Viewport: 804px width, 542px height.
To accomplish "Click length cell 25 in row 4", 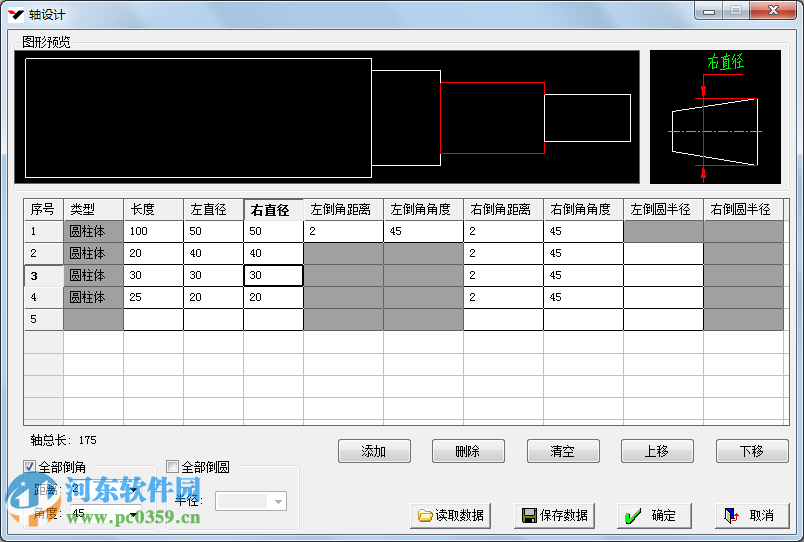I will pyautogui.click(x=153, y=297).
